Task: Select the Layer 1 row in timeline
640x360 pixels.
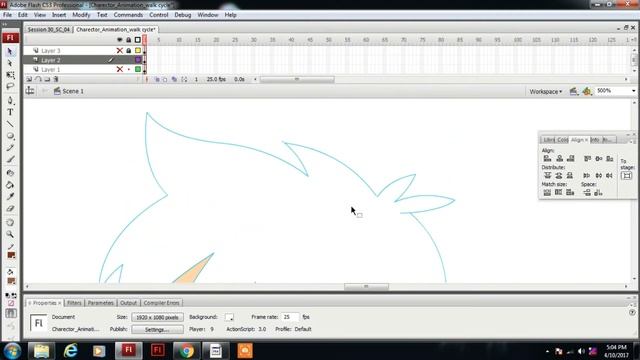Action: click(x=84, y=69)
